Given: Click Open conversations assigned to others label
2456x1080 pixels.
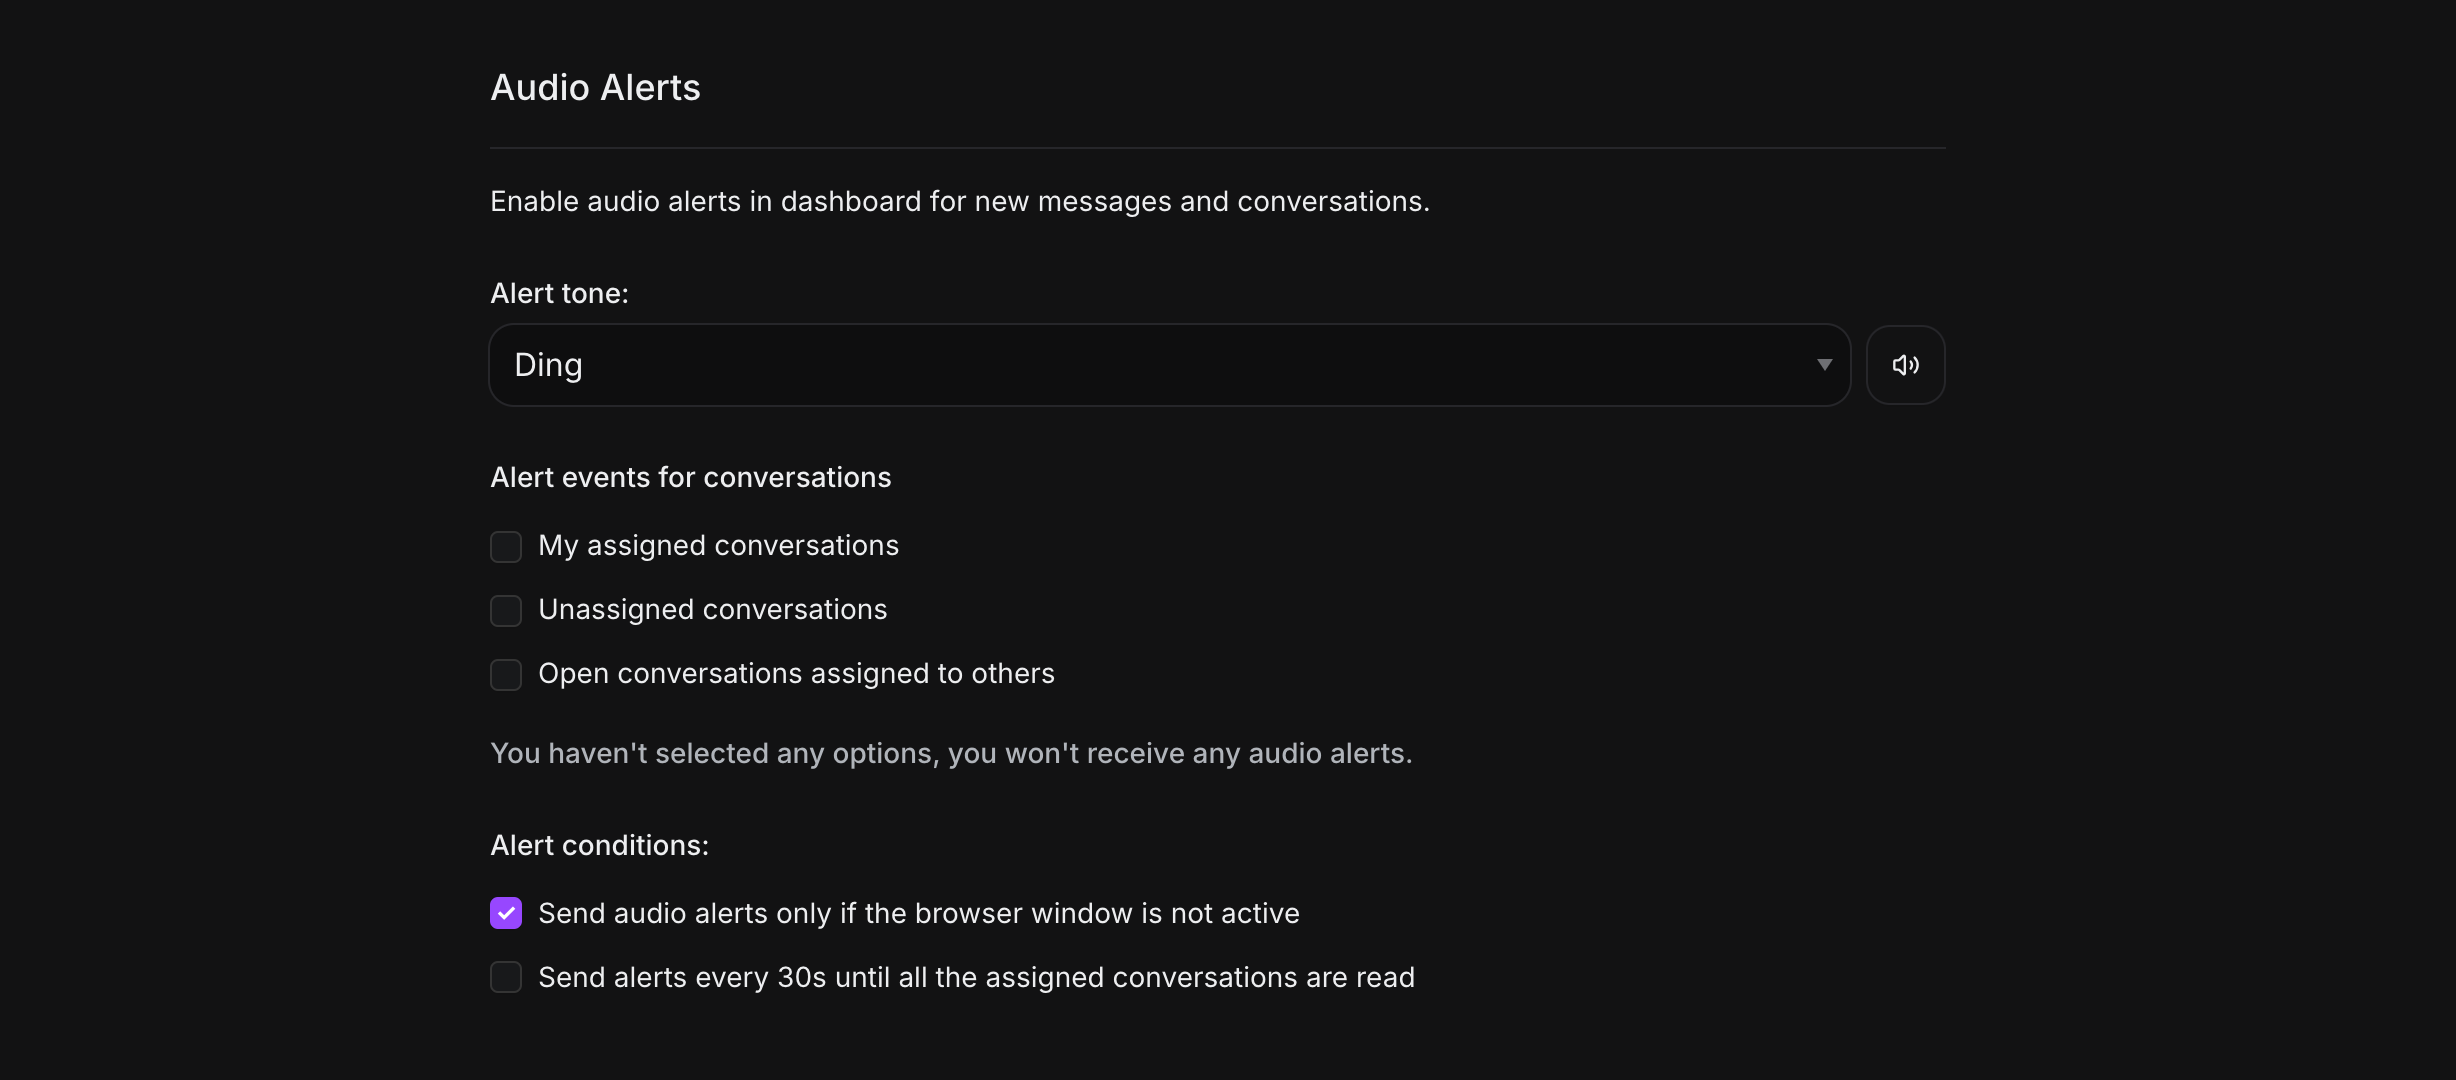Looking at the screenshot, I should (796, 674).
